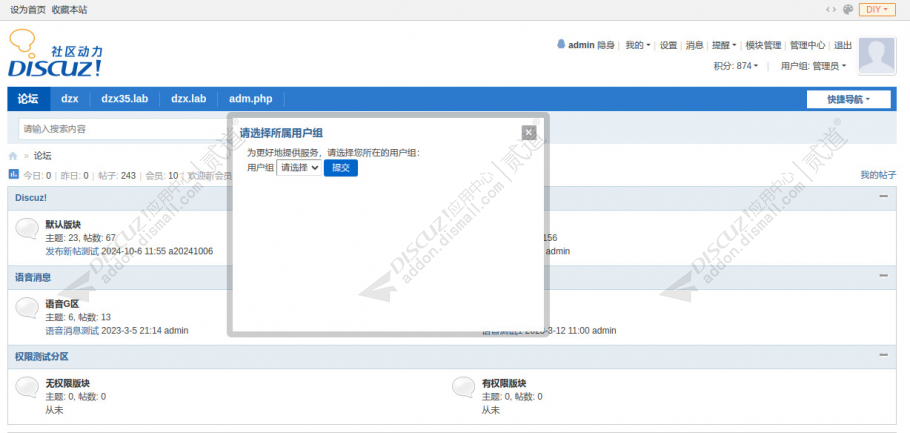Select the adm.php navigation tab
Viewport: 910px width, 433px height.
tap(251, 99)
